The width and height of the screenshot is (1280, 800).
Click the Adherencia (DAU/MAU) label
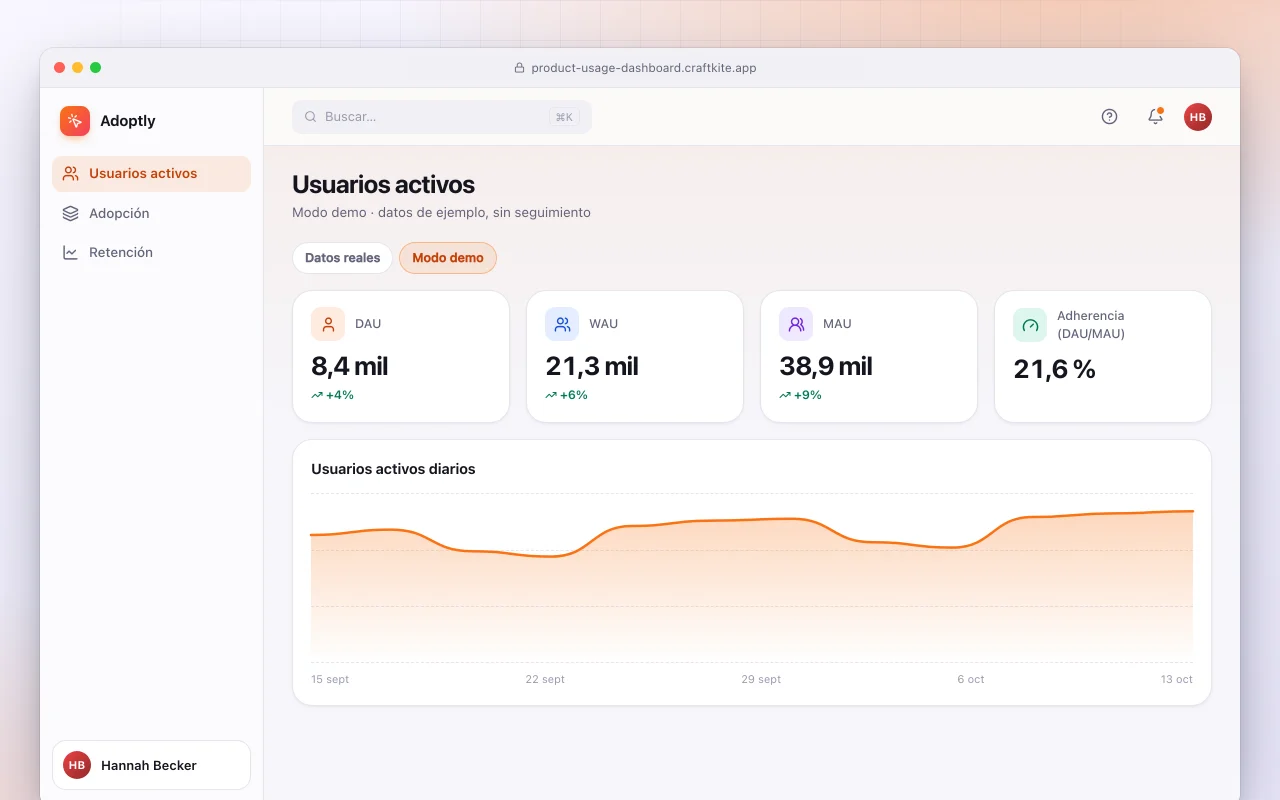(1091, 325)
